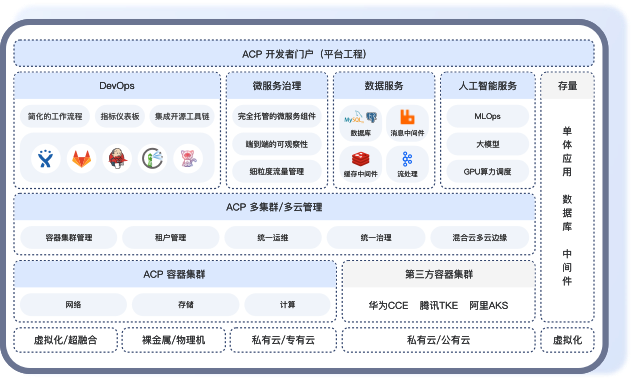Click the 缓存中间件 caption
The width and height of the screenshot is (634, 380).
[x=361, y=174]
